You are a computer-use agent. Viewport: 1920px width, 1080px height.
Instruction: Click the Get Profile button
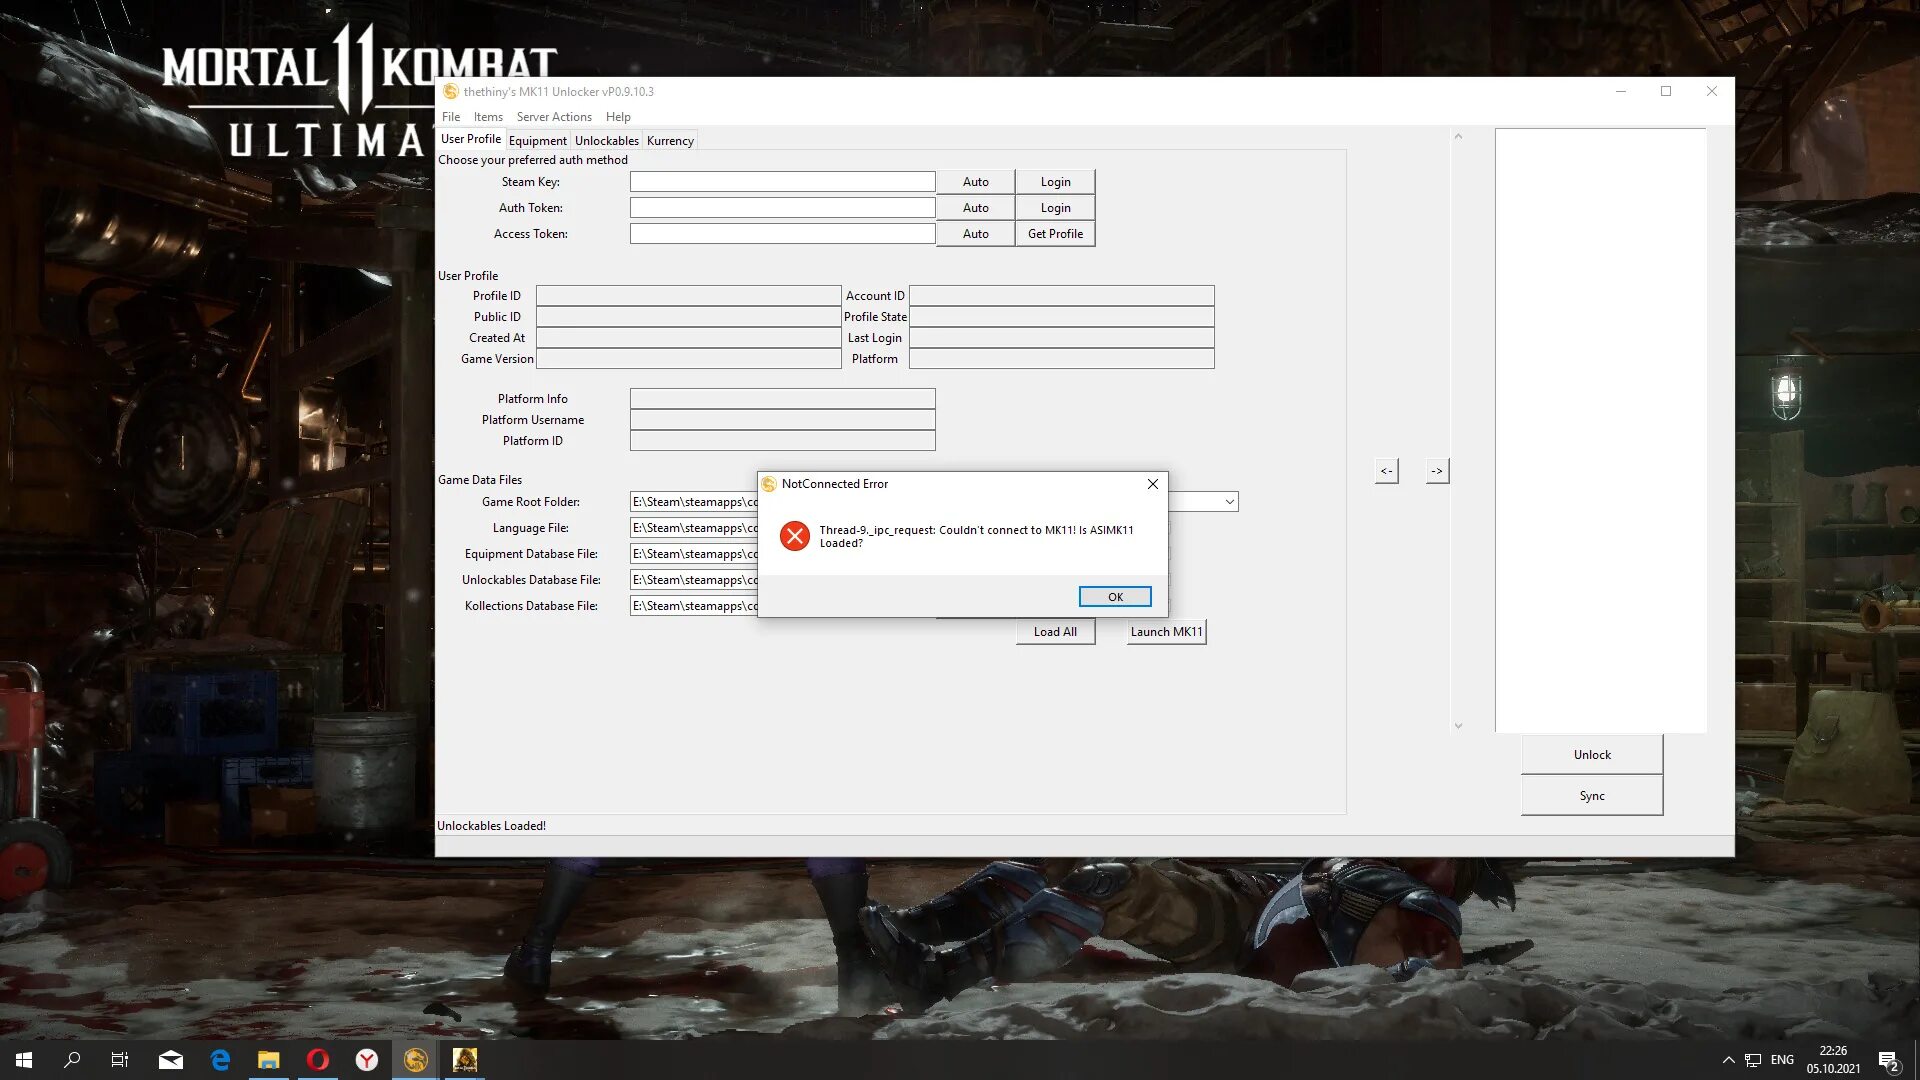[x=1055, y=234]
